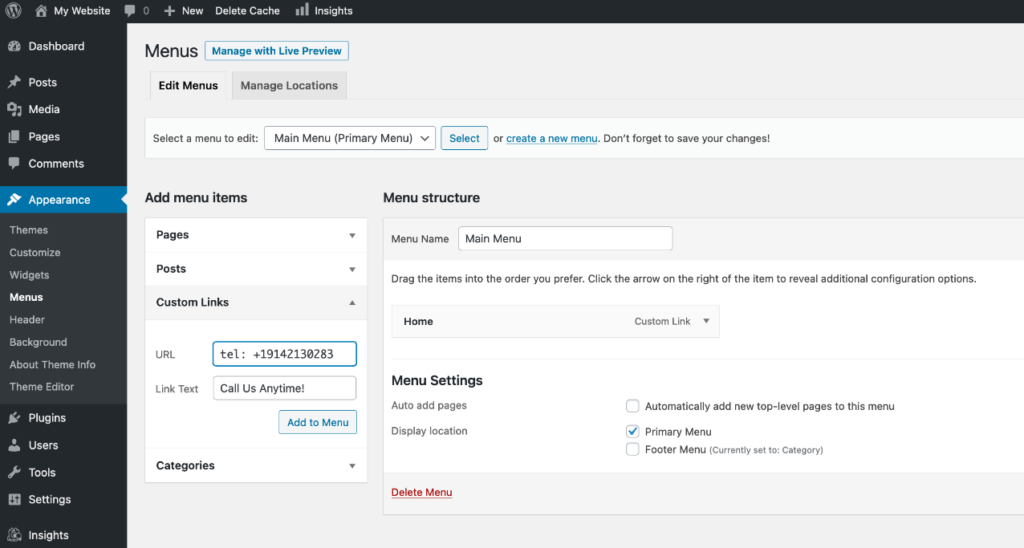Open the menu selection dropdown
1024x548 pixels.
(349, 138)
